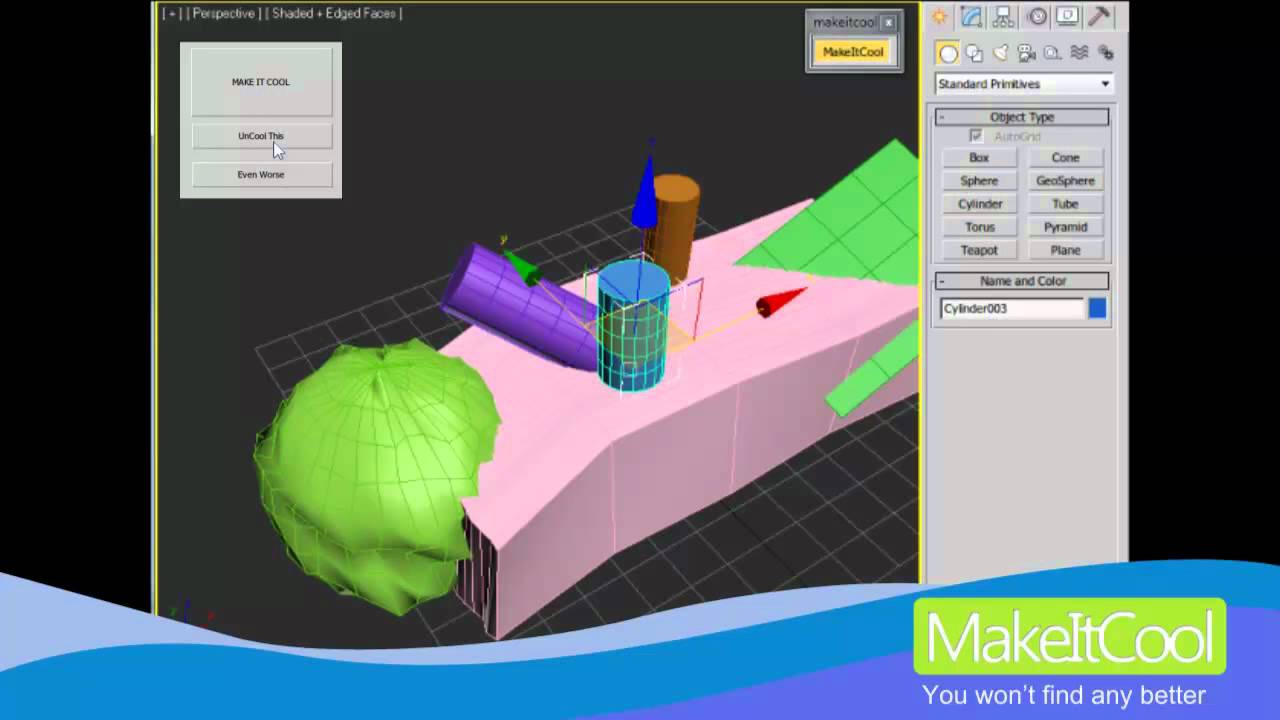
Task: Create a GeoSphere primitive
Action: pos(1065,181)
